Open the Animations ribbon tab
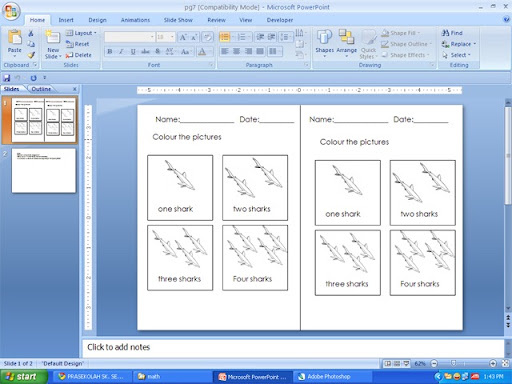The height and width of the screenshot is (384, 512). pos(135,20)
